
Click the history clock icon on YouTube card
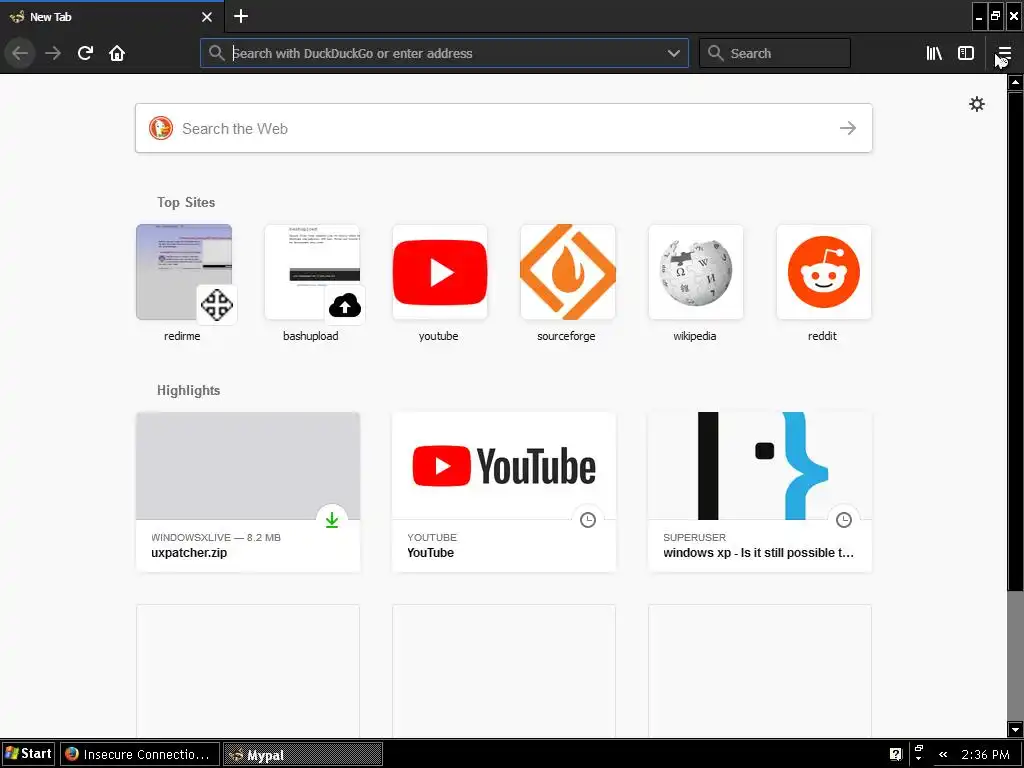(588, 520)
